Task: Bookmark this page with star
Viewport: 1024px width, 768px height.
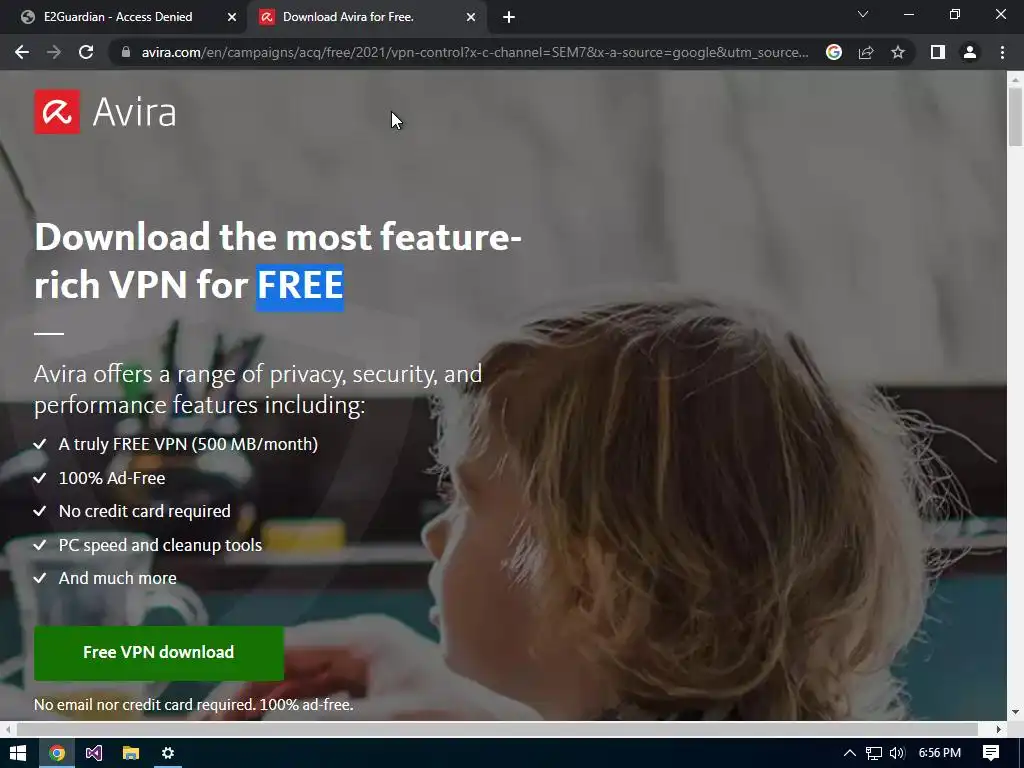Action: 898,52
